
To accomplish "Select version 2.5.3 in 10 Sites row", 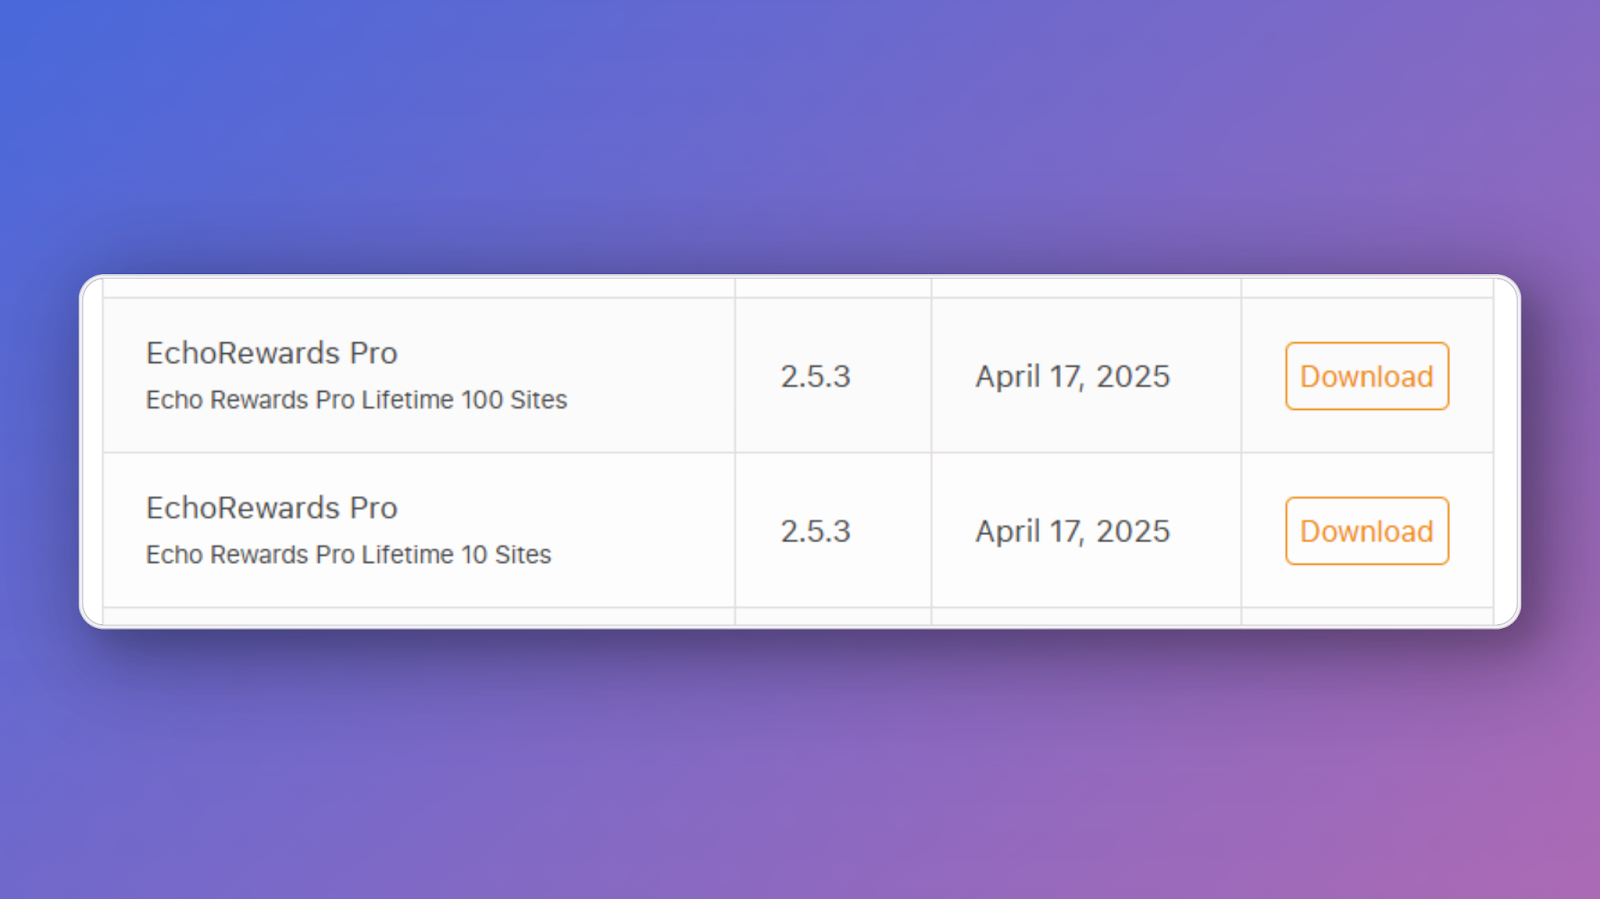I will pyautogui.click(x=815, y=532).
